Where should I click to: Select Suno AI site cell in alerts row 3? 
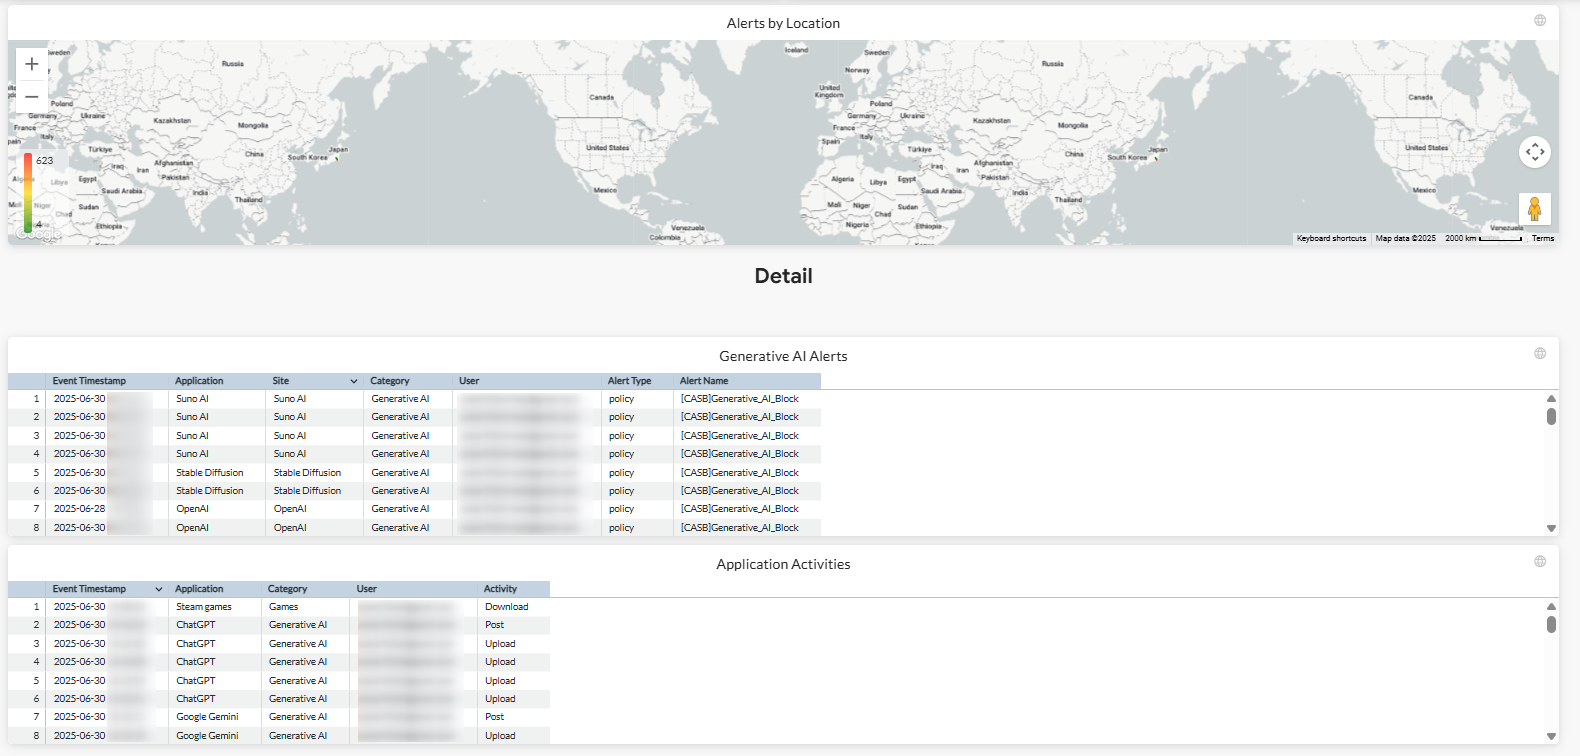pyautogui.click(x=290, y=436)
